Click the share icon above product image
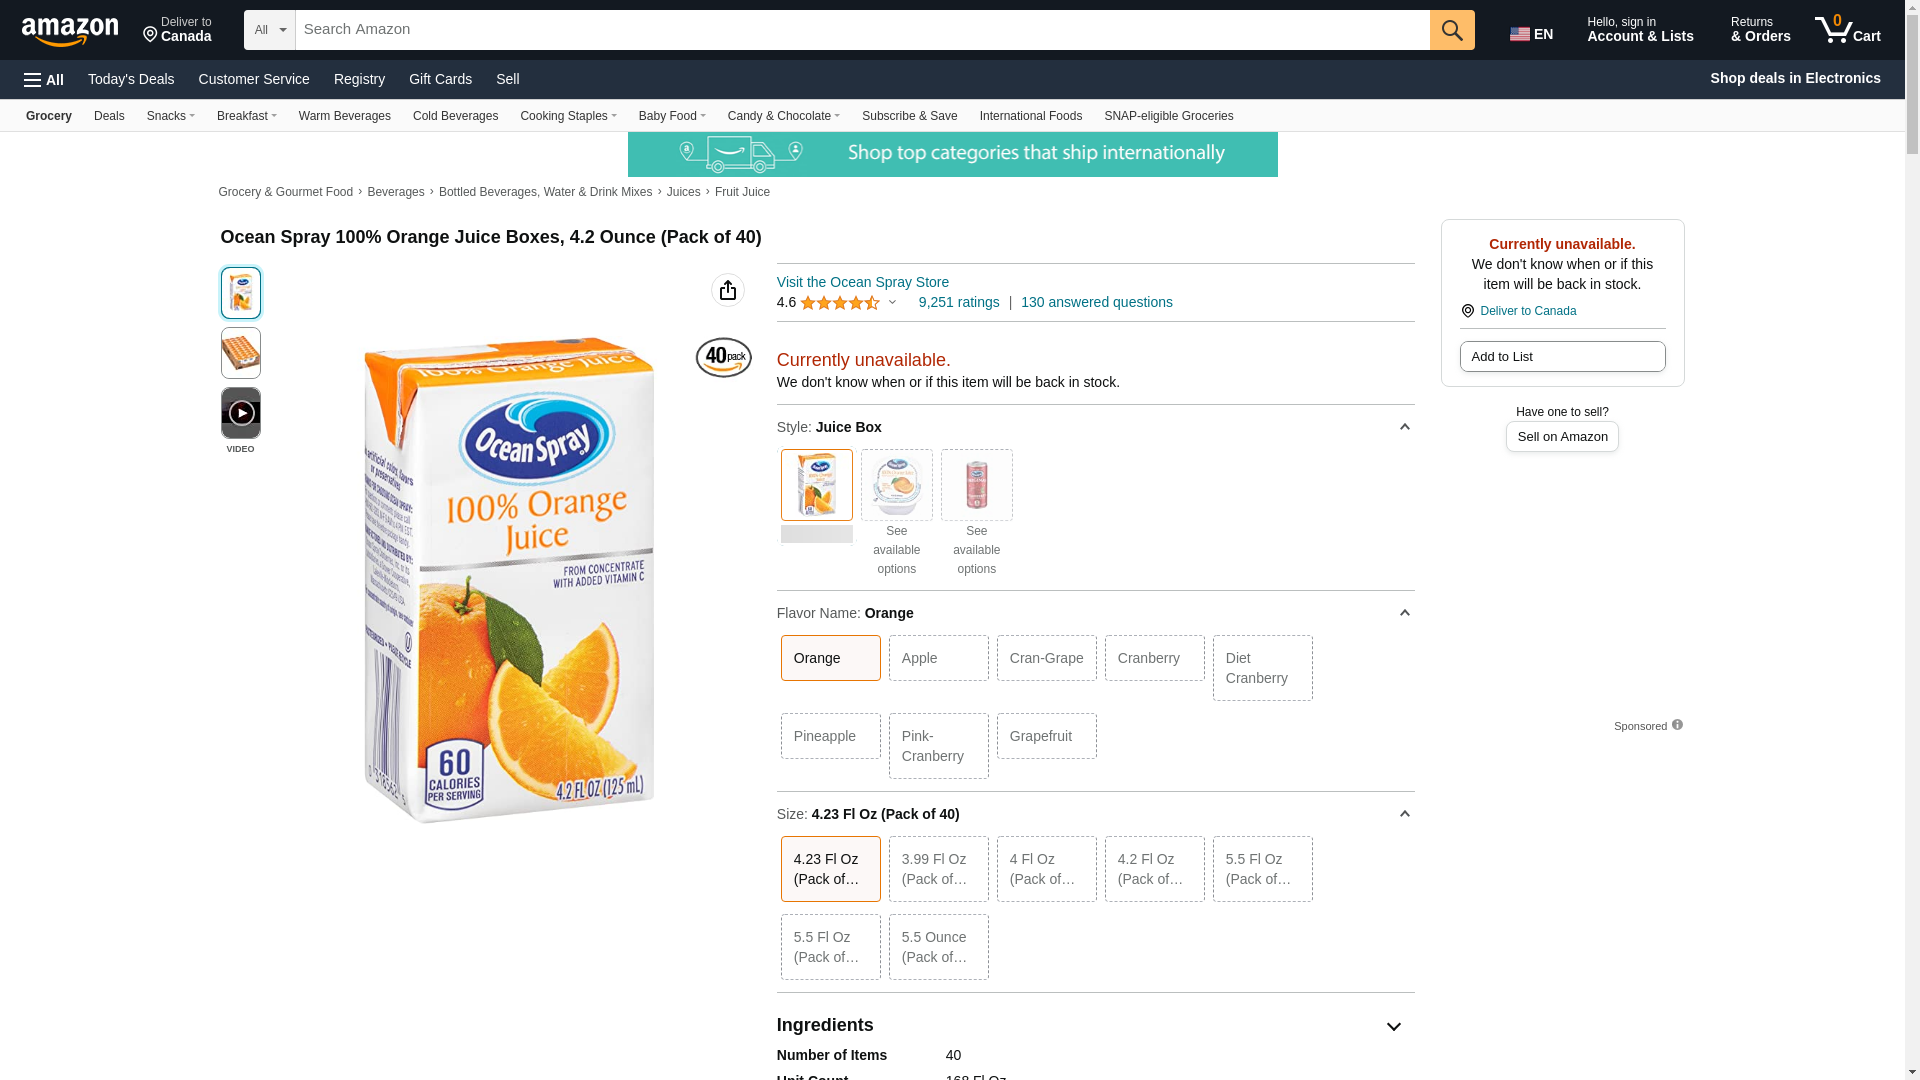 click(x=727, y=290)
